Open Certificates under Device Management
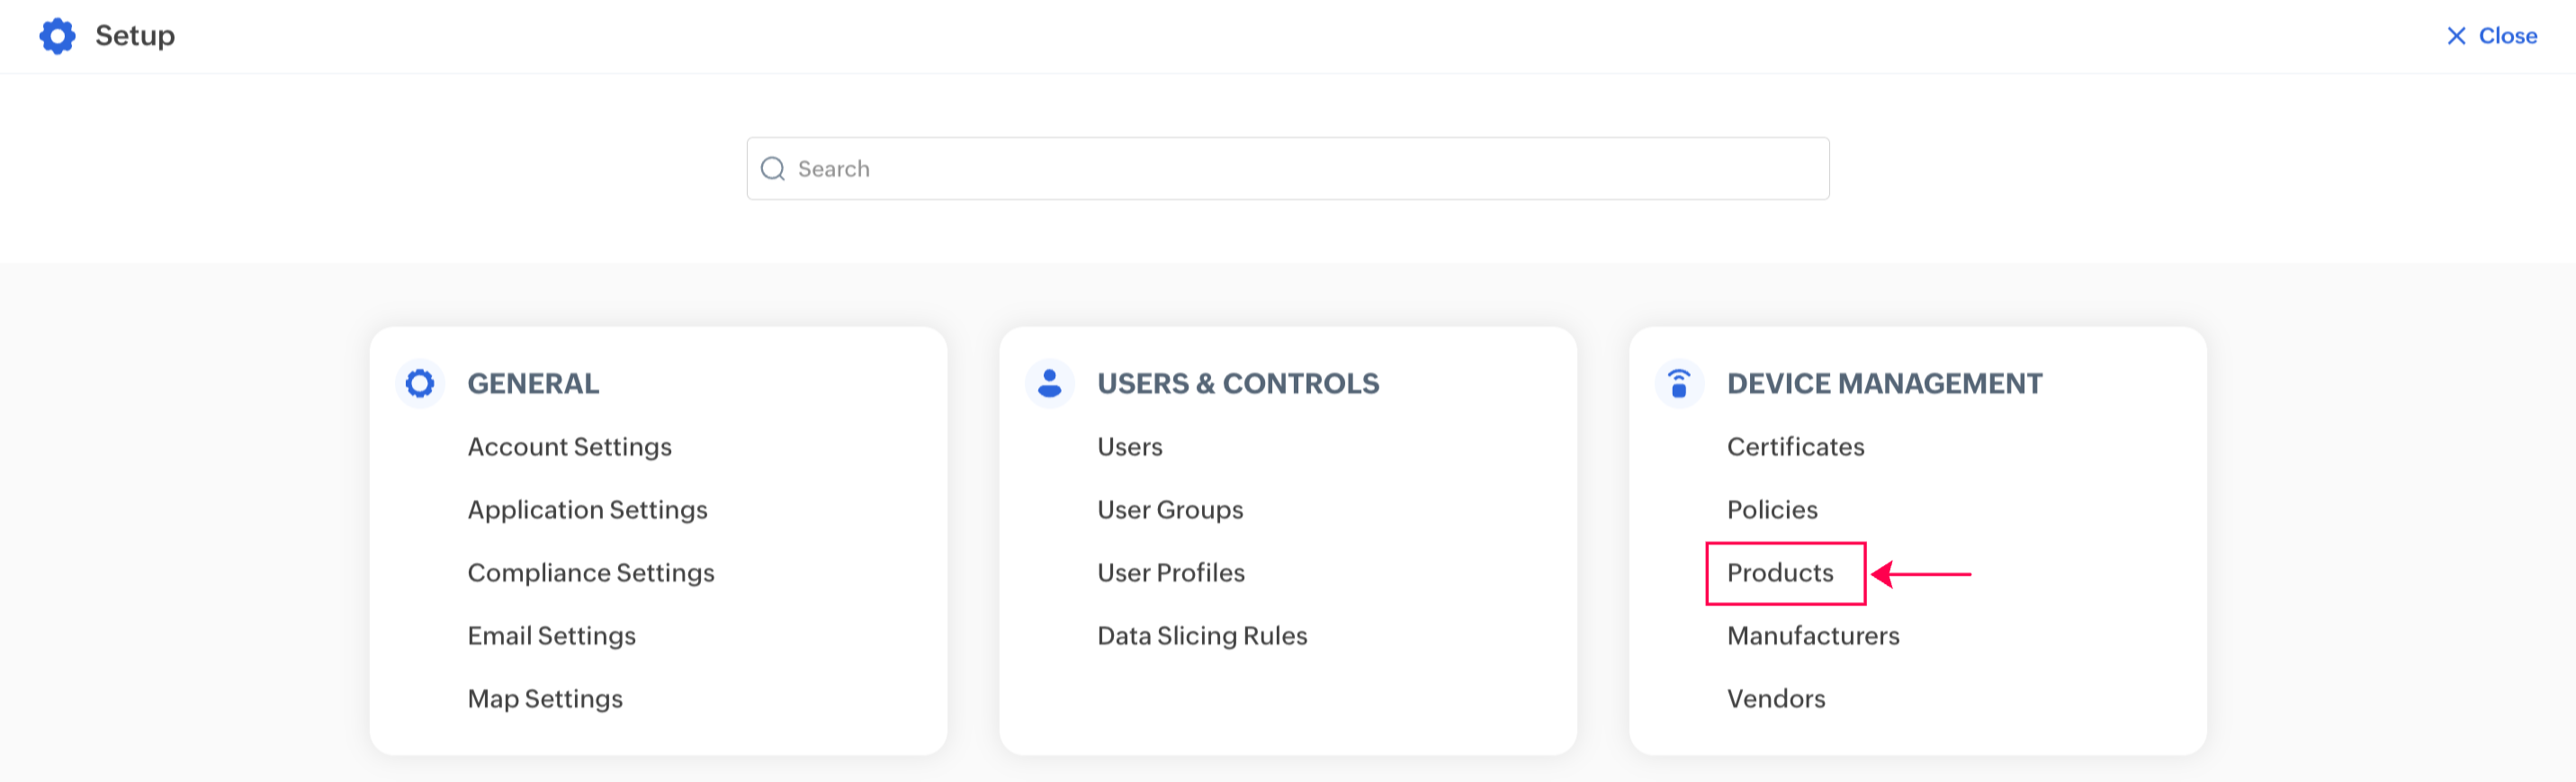The height and width of the screenshot is (782, 2576). pos(1795,447)
